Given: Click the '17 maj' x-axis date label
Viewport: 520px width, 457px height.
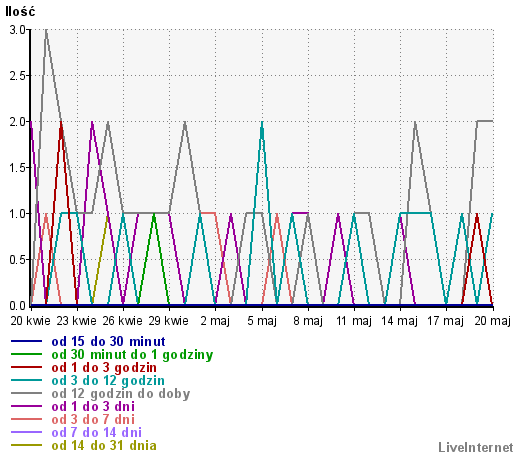Looking at the screenshot, I should point(446,321).
